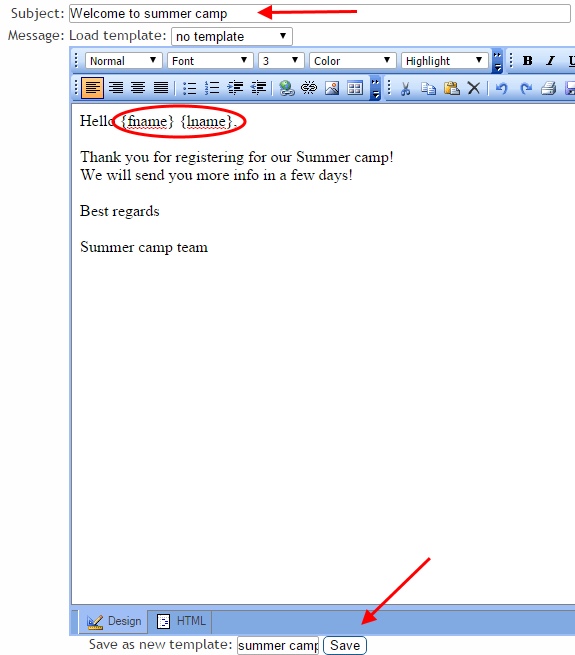Image resolution: width=575 pixels, height=655 pixels.
Task: Switch to the Design tab
Action: point(114,621)
